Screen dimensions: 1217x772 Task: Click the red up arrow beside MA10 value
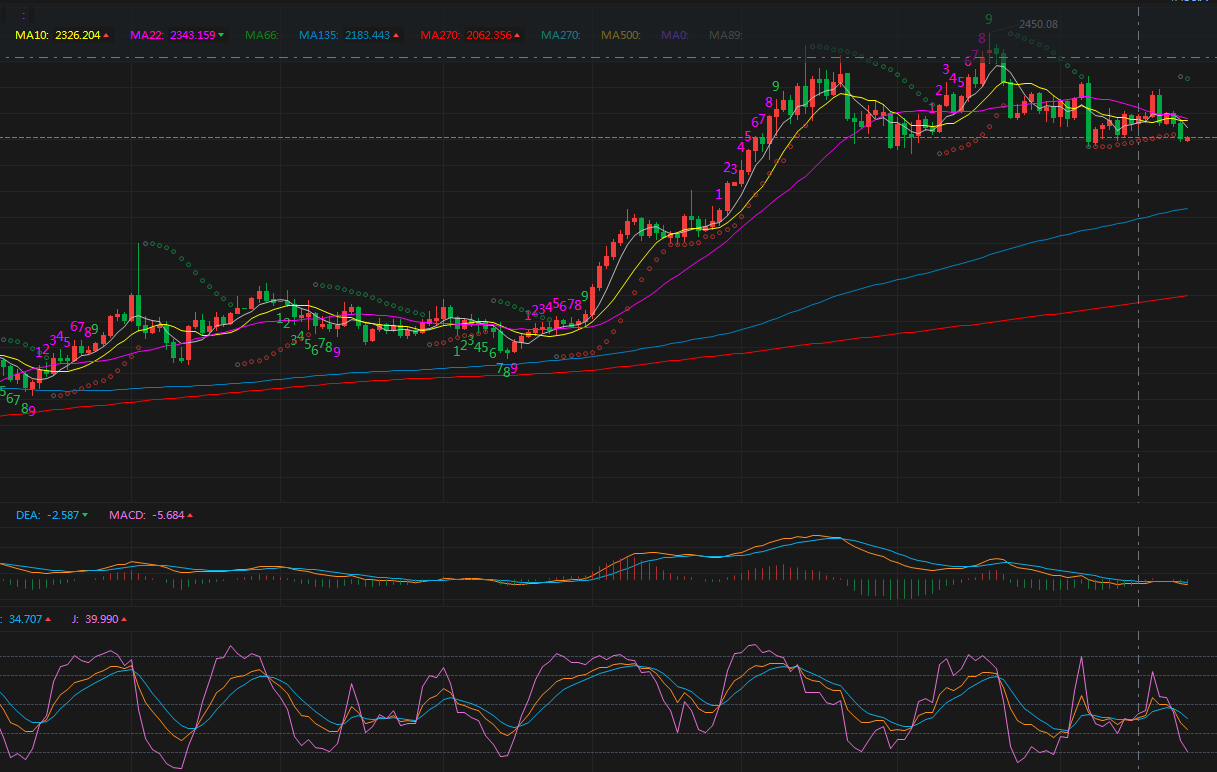click(x=106, y=36)
